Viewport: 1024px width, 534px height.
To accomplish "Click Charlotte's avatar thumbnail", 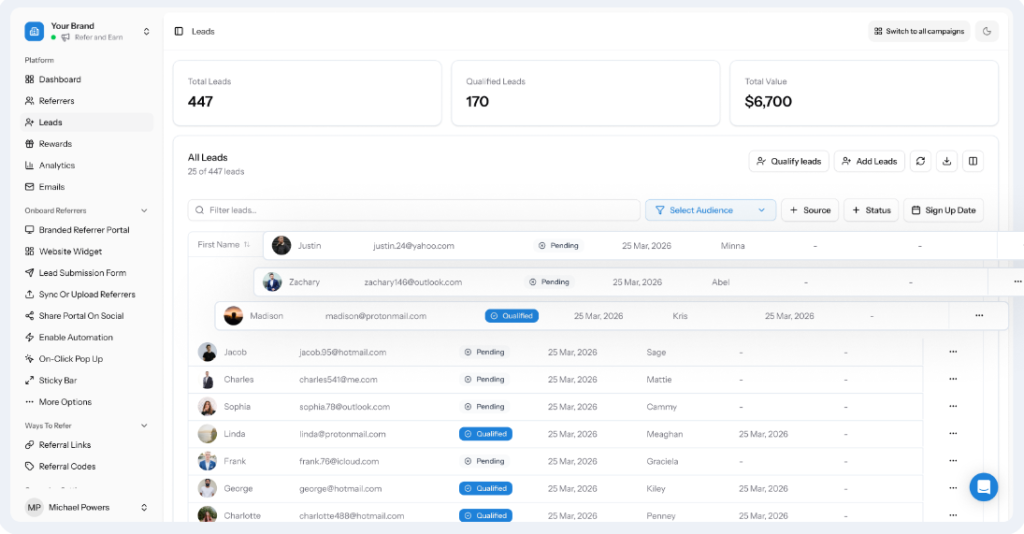I will pos(207,515).
